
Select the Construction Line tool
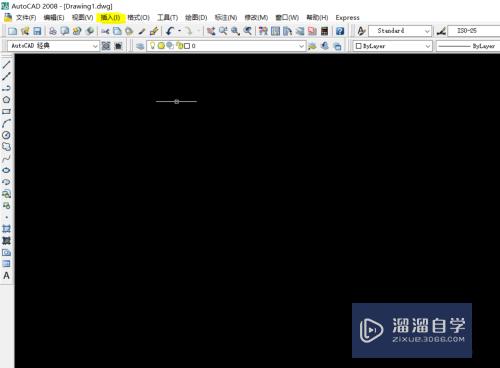coord(6,76)
